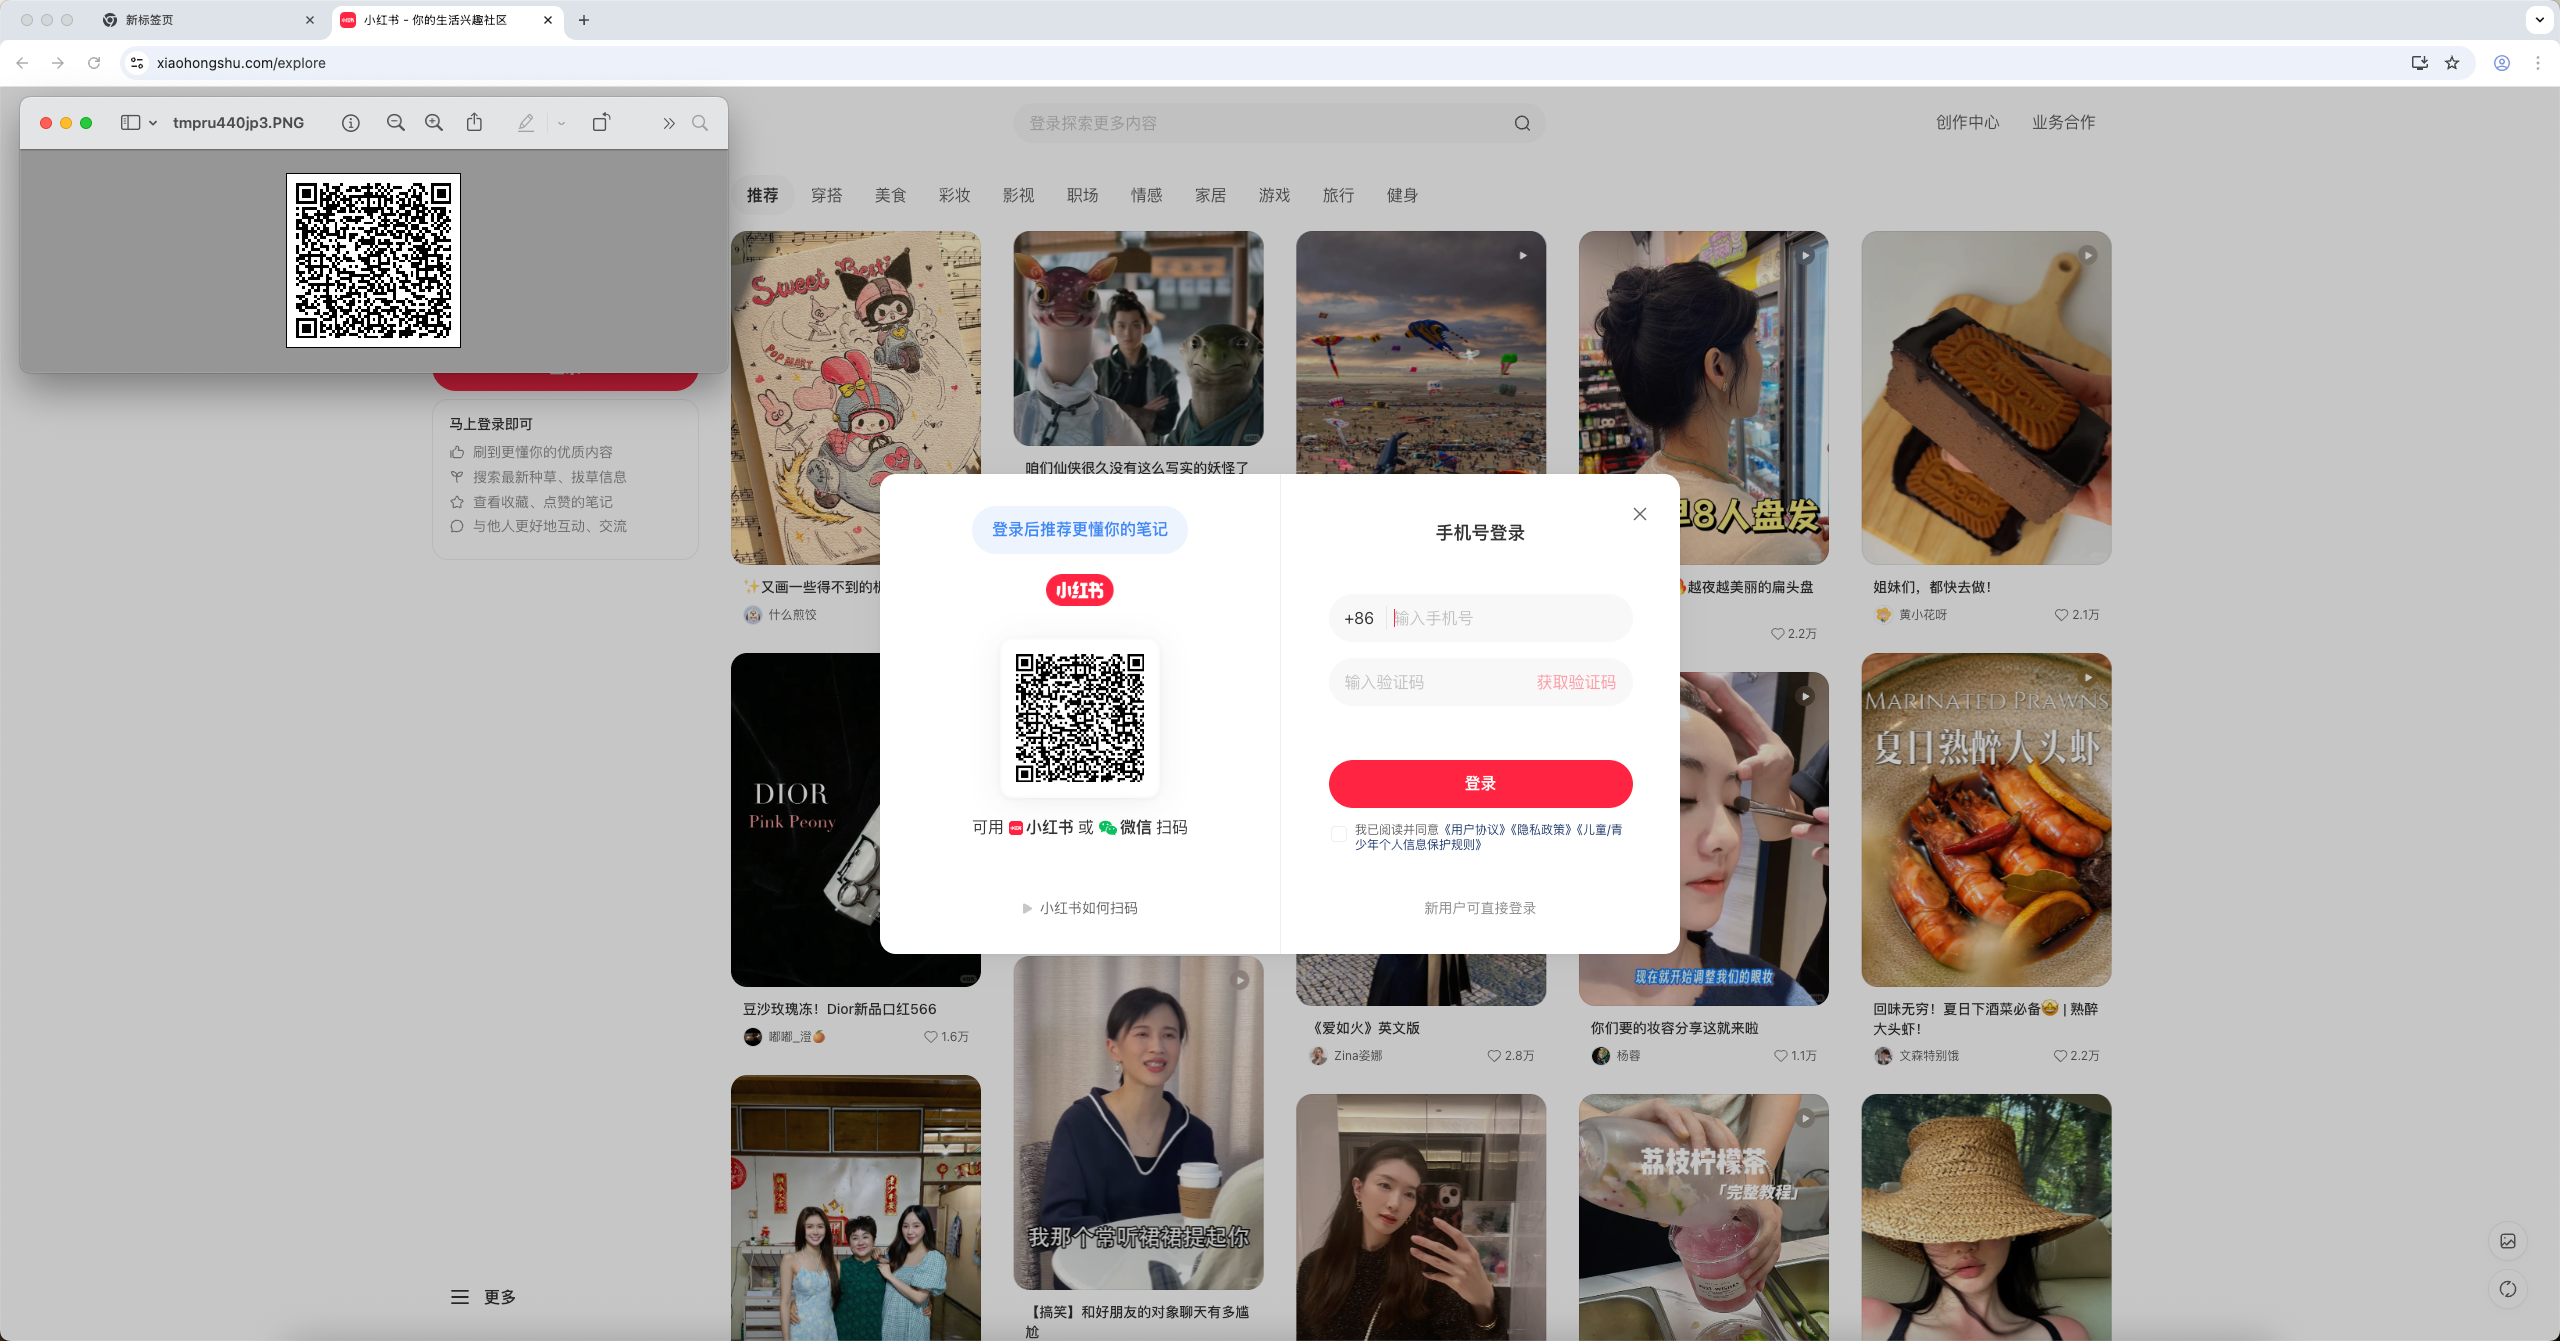Expand 小红书如何扫码 disclosure triangle
2560x1341 pixels.
pyautogui.click(x=1027, y=908)
